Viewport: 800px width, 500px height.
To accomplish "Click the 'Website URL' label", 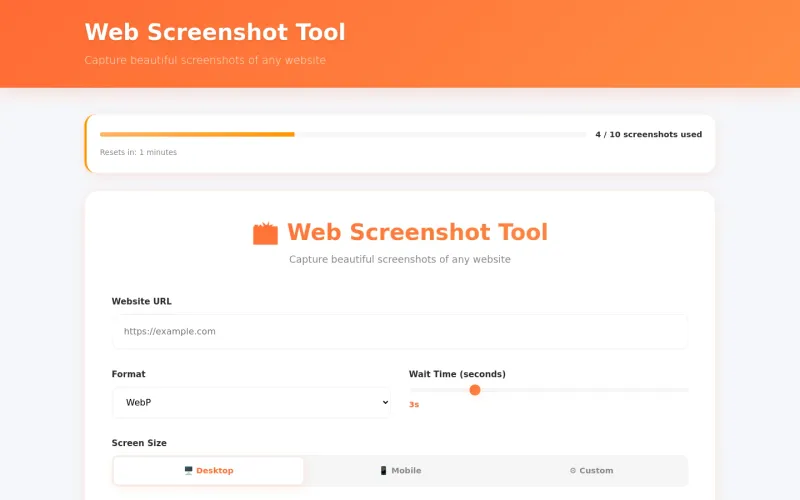I will (141, 301).
